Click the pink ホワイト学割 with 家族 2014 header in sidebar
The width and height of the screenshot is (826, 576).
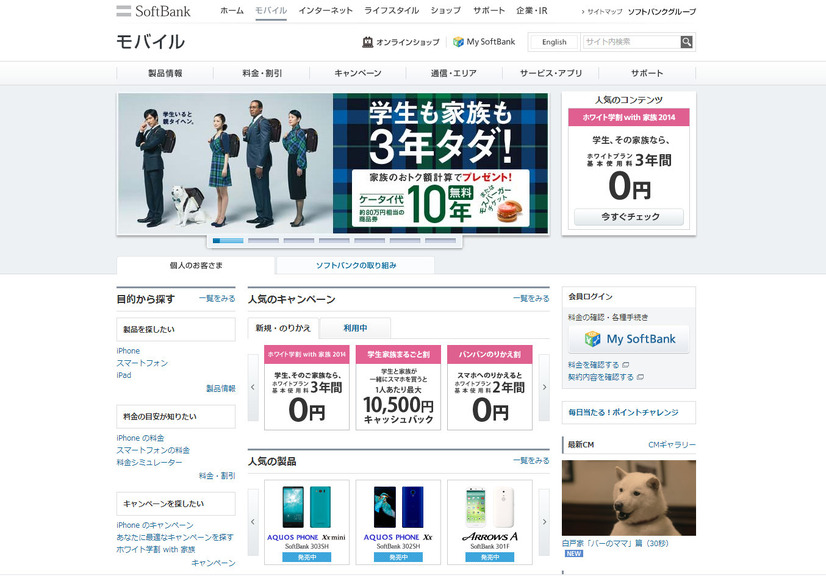click(x=628, y=118)
